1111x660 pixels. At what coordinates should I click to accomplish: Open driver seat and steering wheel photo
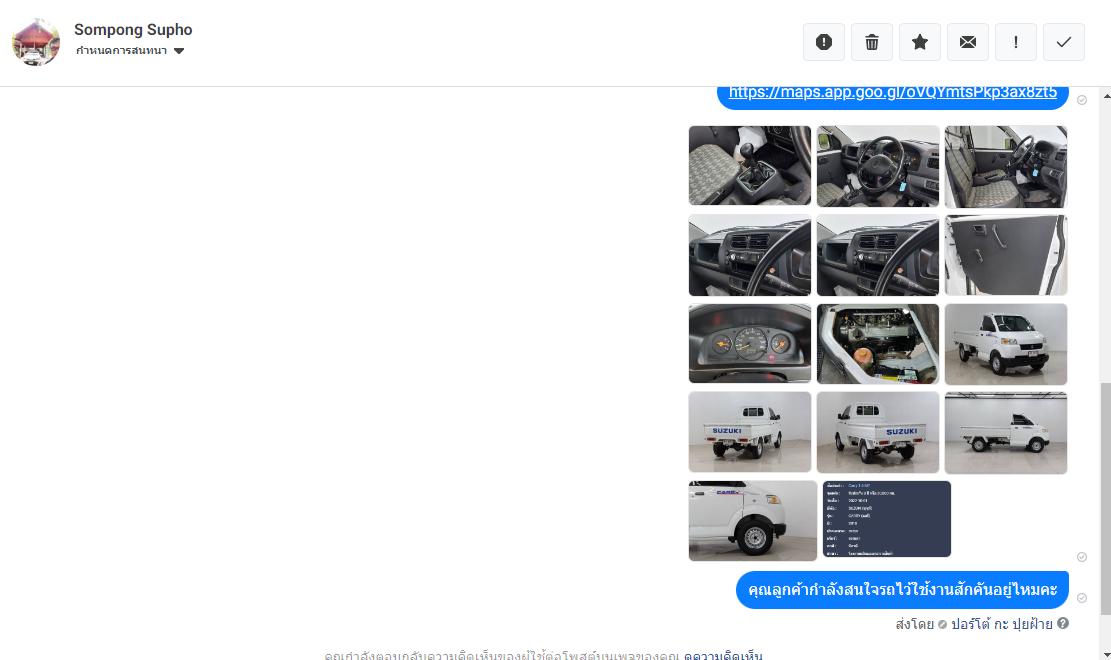click(1005, 167)
